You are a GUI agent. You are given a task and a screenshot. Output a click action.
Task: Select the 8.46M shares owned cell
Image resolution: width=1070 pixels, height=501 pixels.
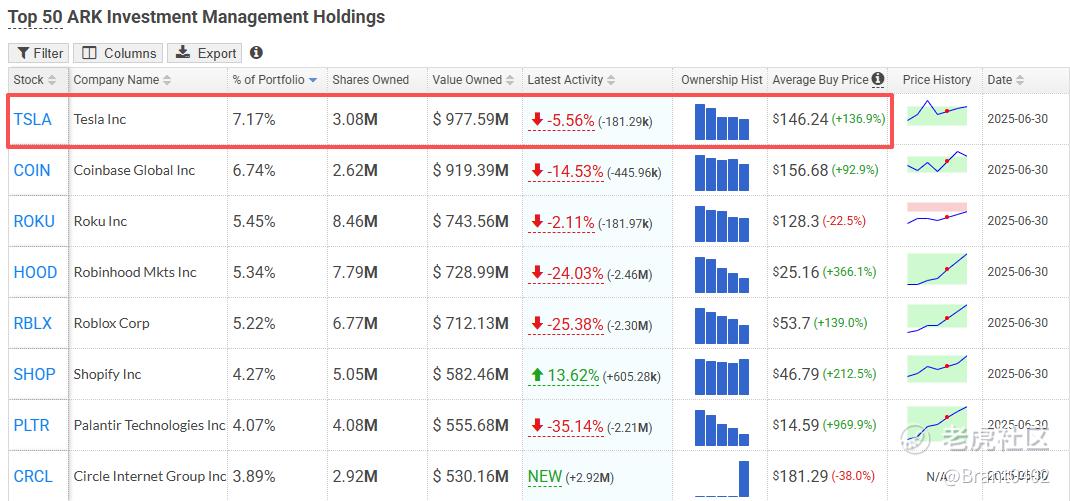tap(355, 221)
